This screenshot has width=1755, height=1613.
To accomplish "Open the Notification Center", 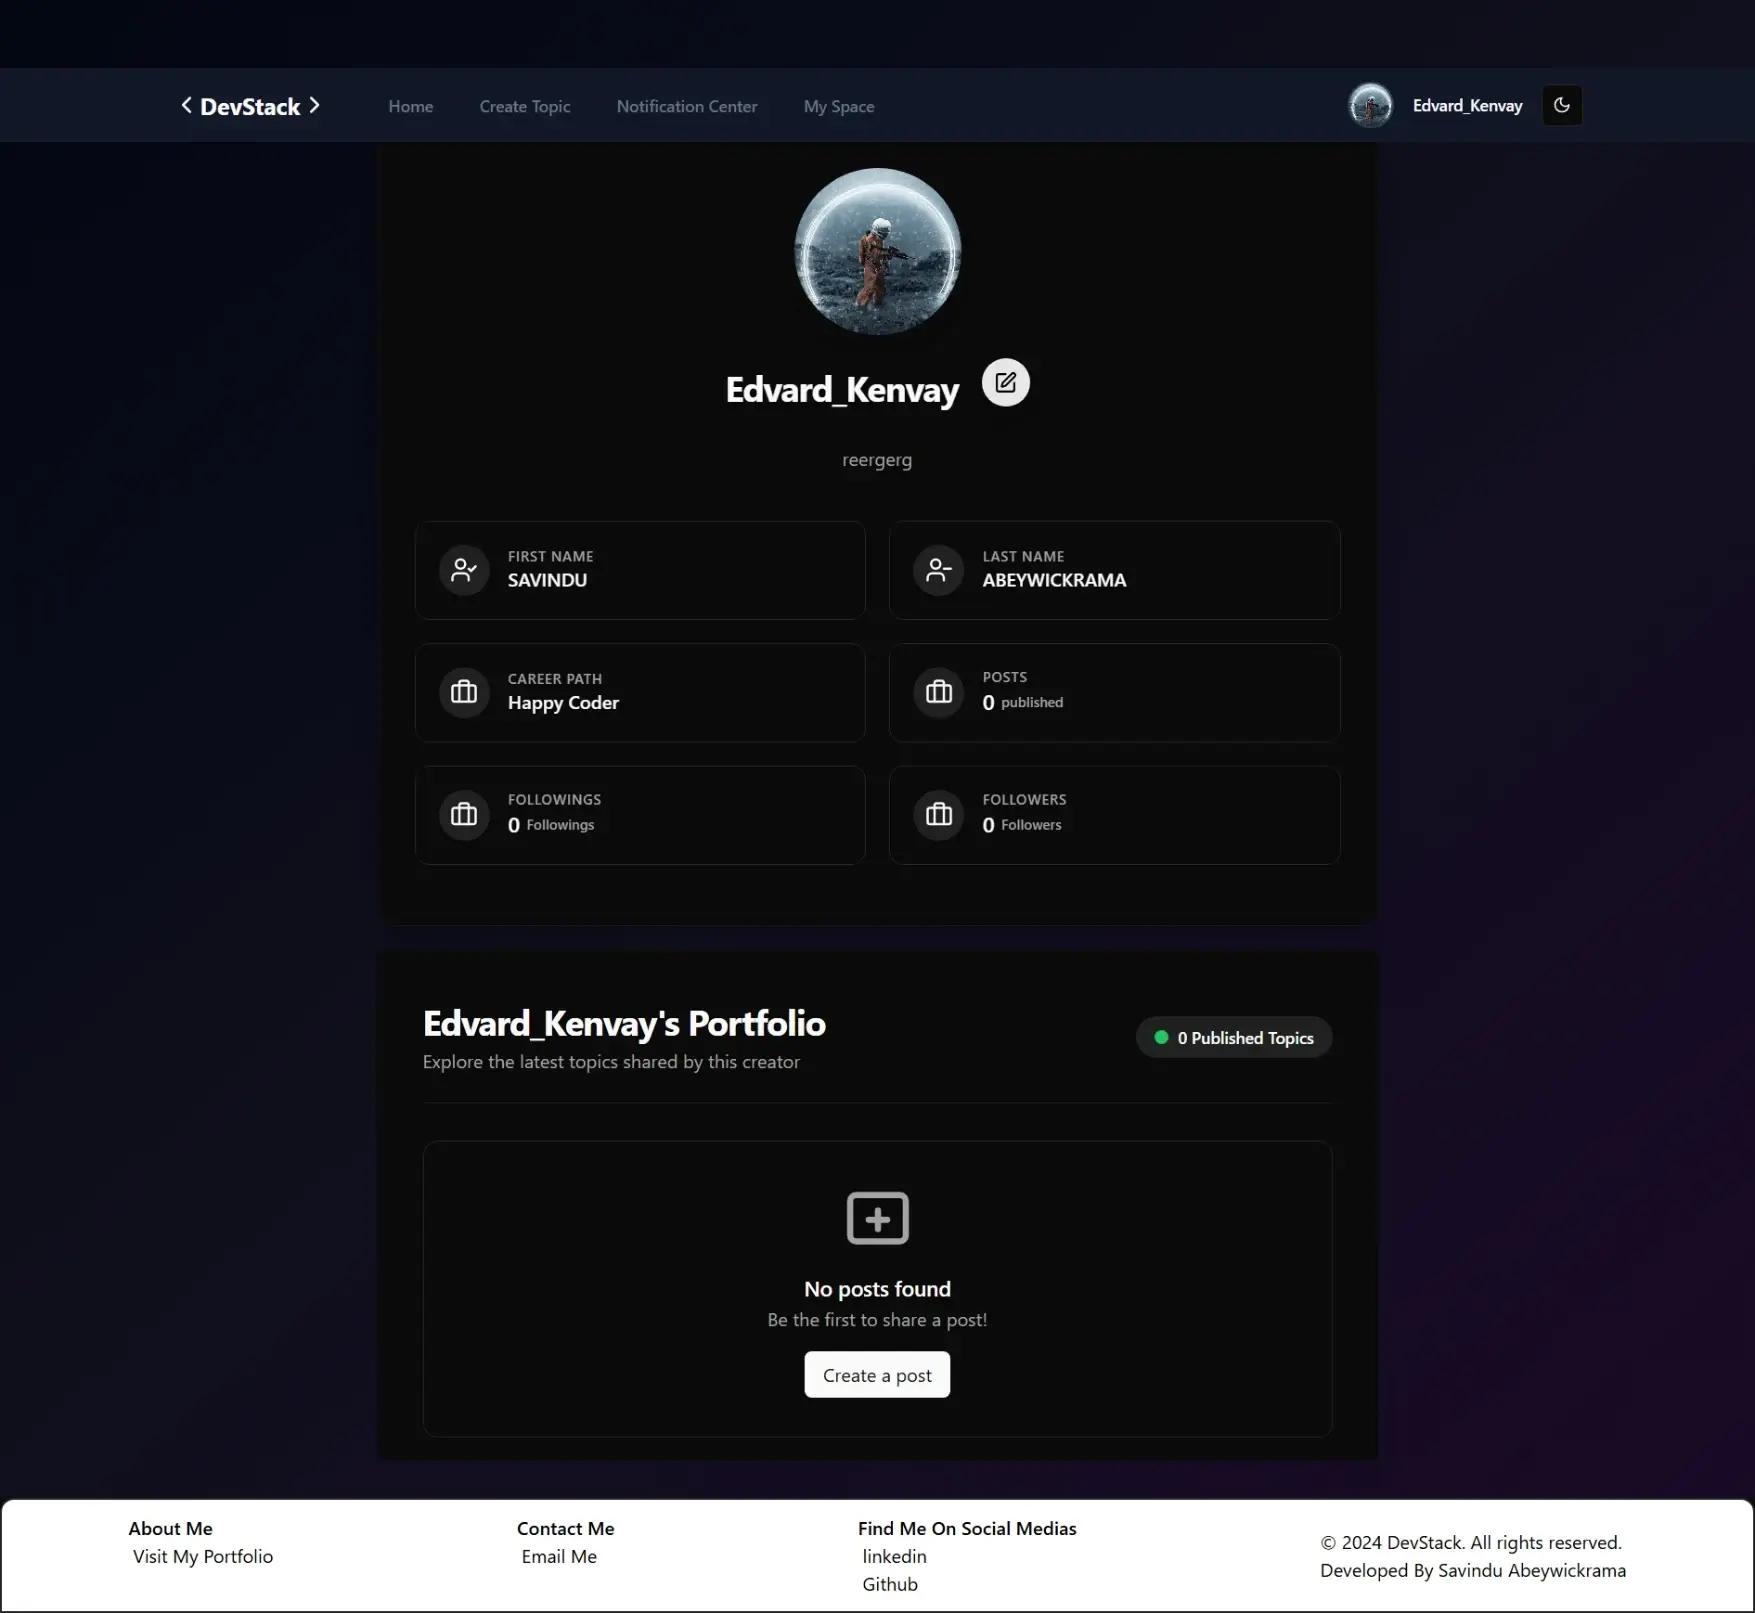I will (687, 106).
